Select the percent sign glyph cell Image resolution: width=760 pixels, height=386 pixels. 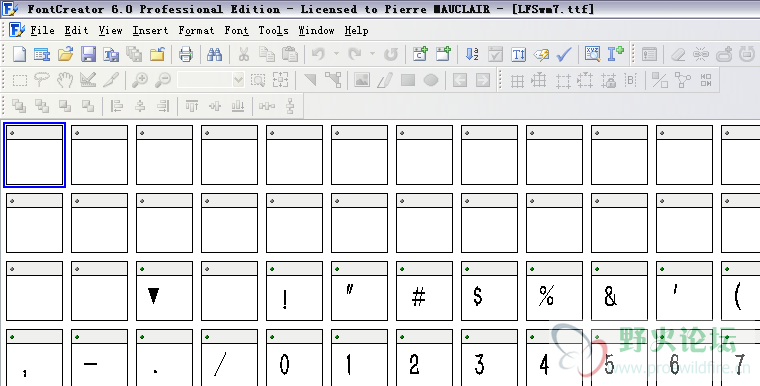click(x=554, y=291)
